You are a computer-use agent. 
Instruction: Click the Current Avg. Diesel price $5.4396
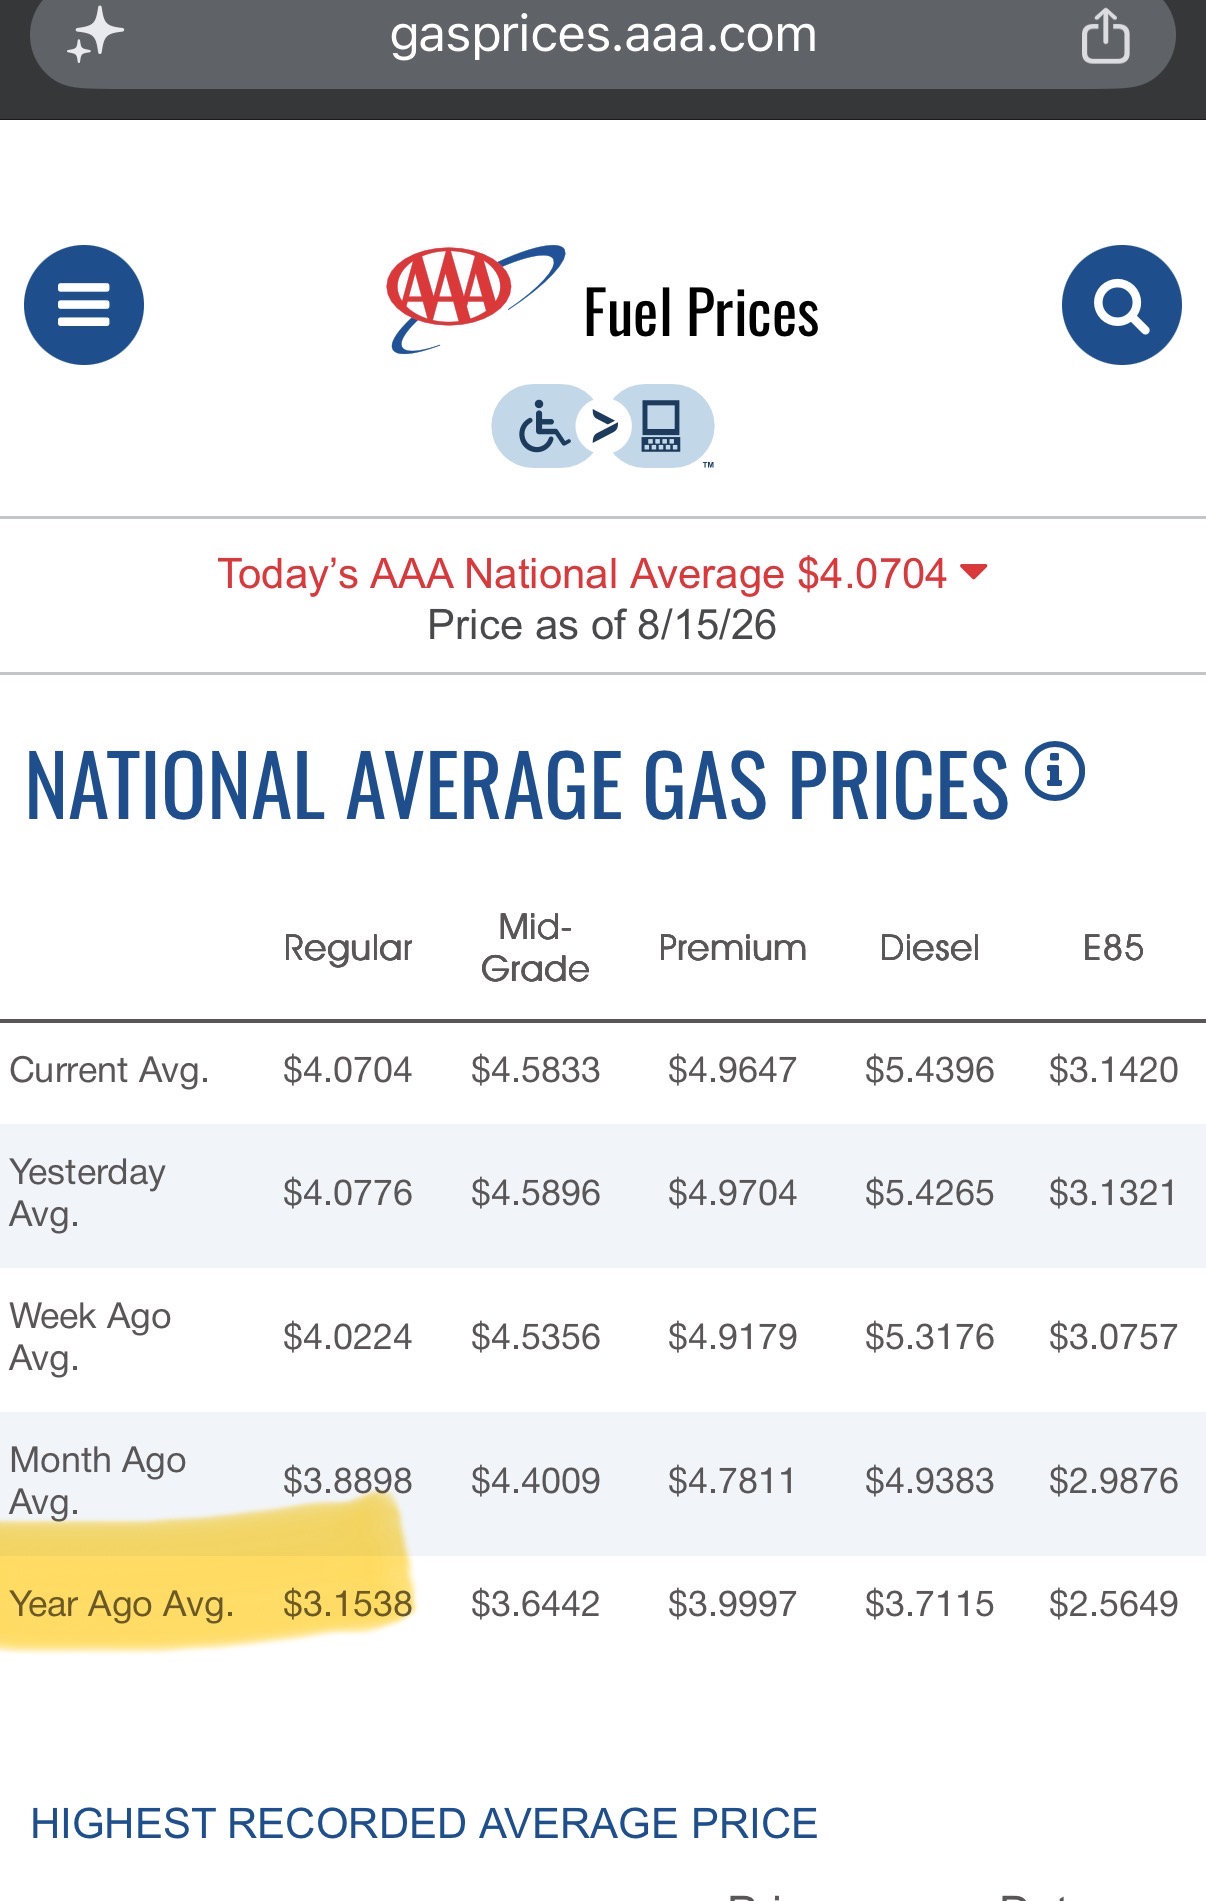coord(929,1070)
